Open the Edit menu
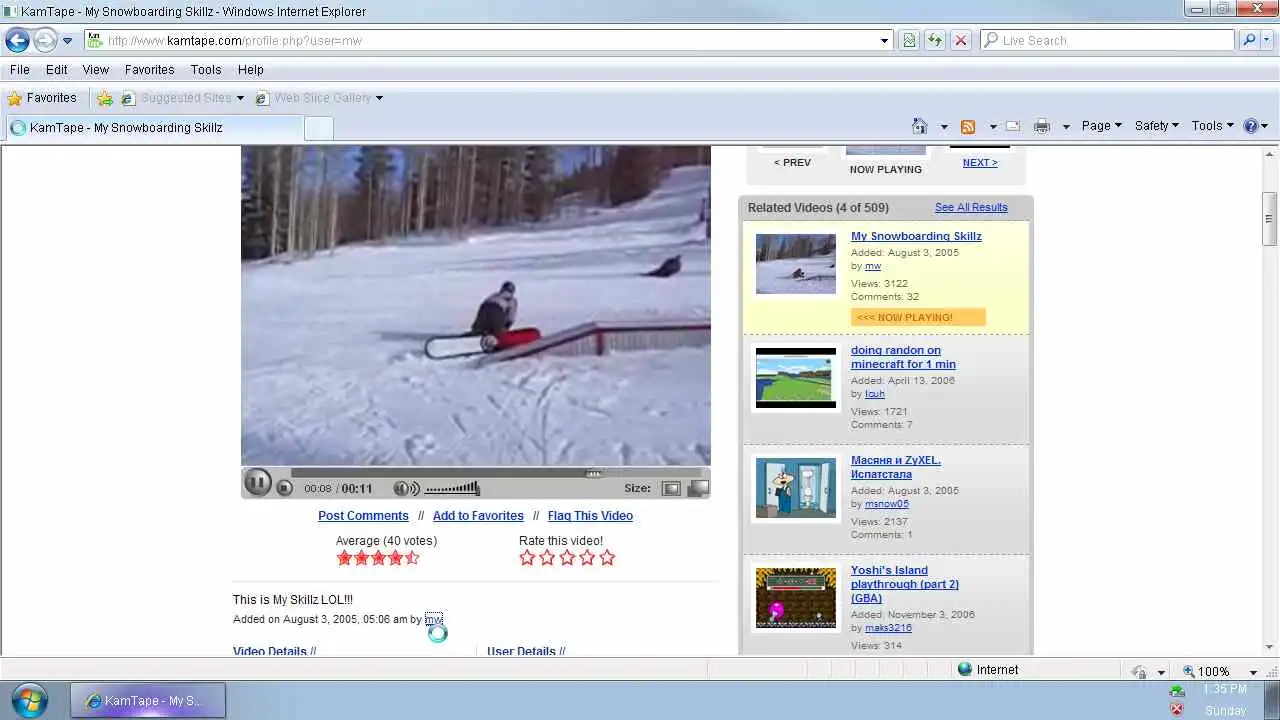The height and width of the screenshot is (720, 1280). (57, 70)
